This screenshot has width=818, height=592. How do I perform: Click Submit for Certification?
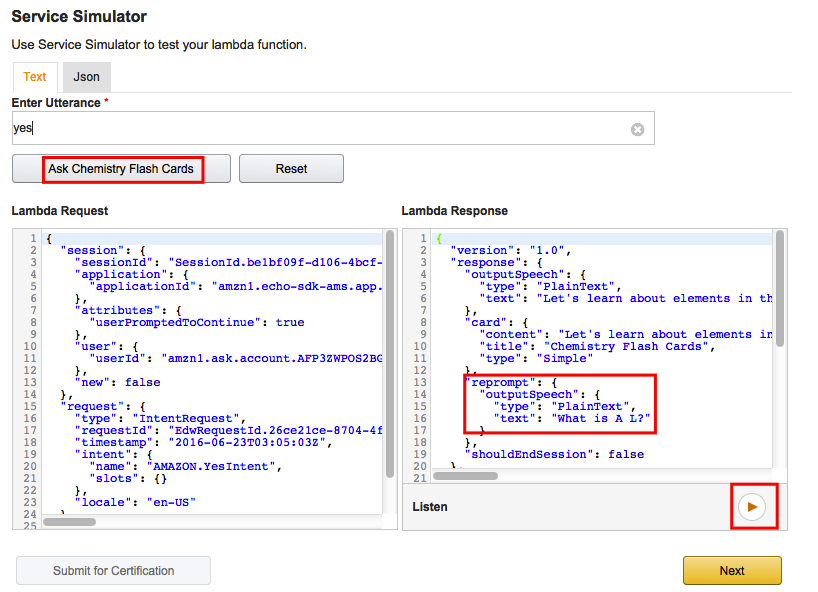click(113, 570)
